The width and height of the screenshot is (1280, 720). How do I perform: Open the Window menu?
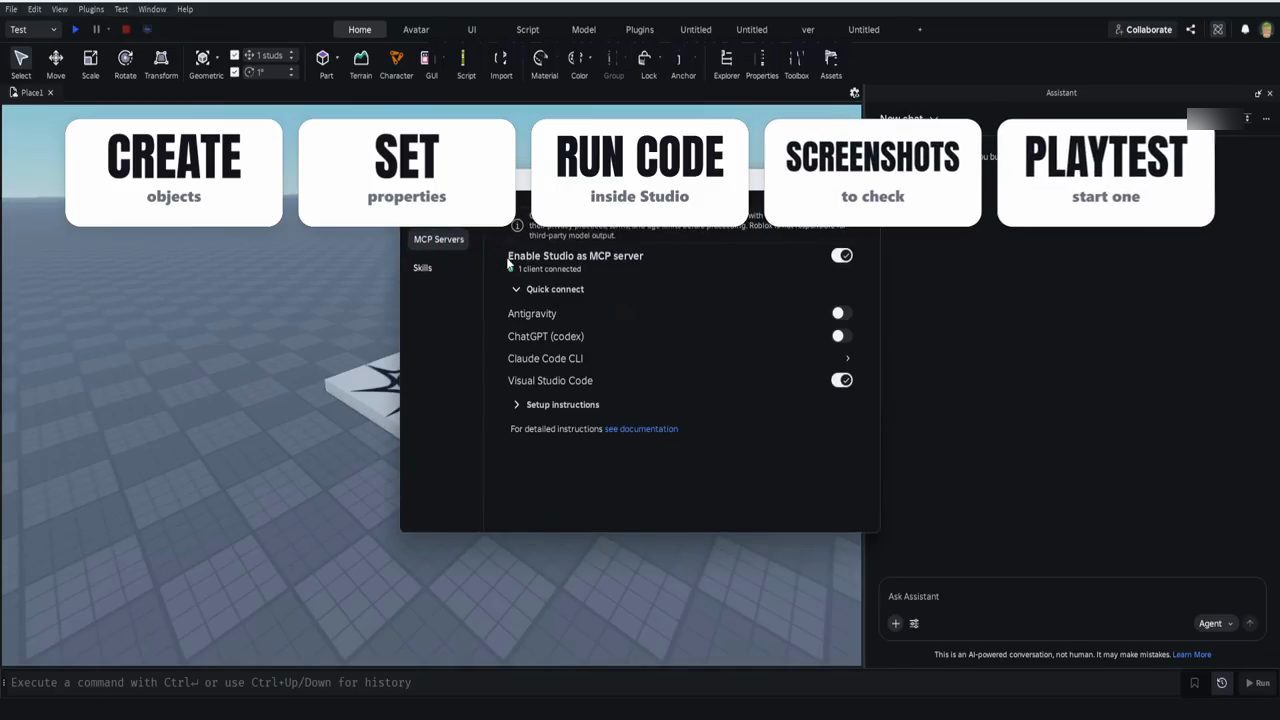point(152,9)
